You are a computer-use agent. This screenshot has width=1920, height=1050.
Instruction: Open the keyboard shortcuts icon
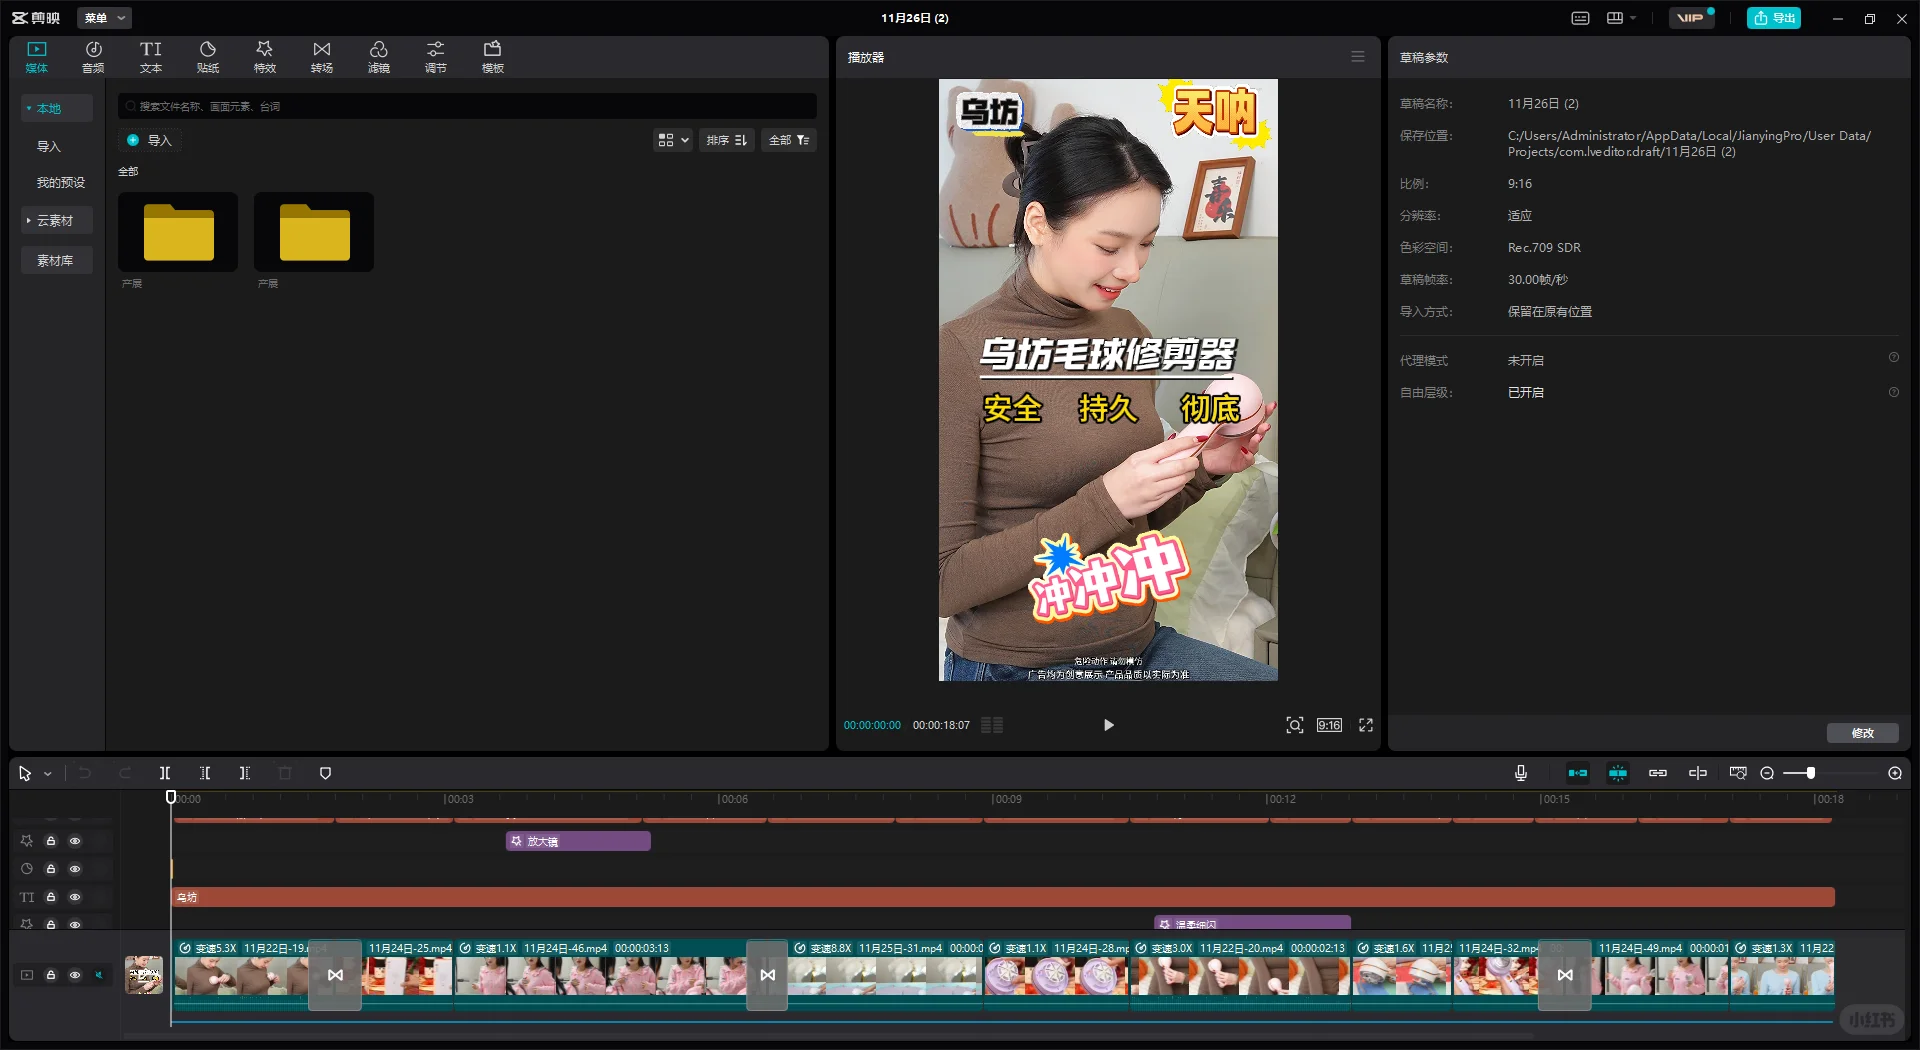(x=1580, y=18)
